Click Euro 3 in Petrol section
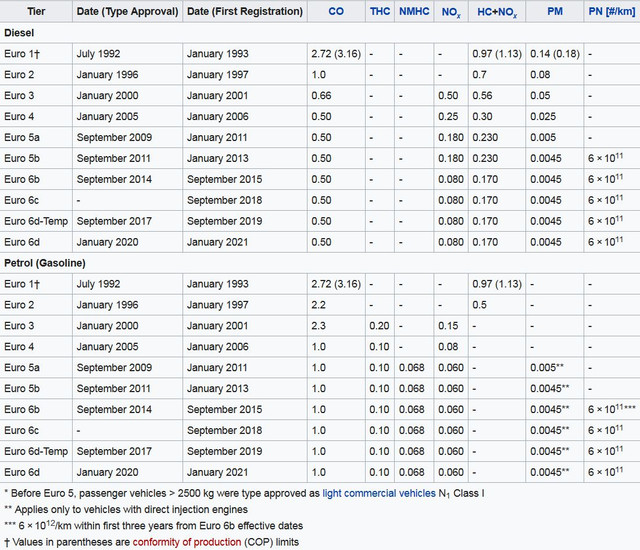Image resolution: width=640 pixels, height=550 pixels. (19, 326)
